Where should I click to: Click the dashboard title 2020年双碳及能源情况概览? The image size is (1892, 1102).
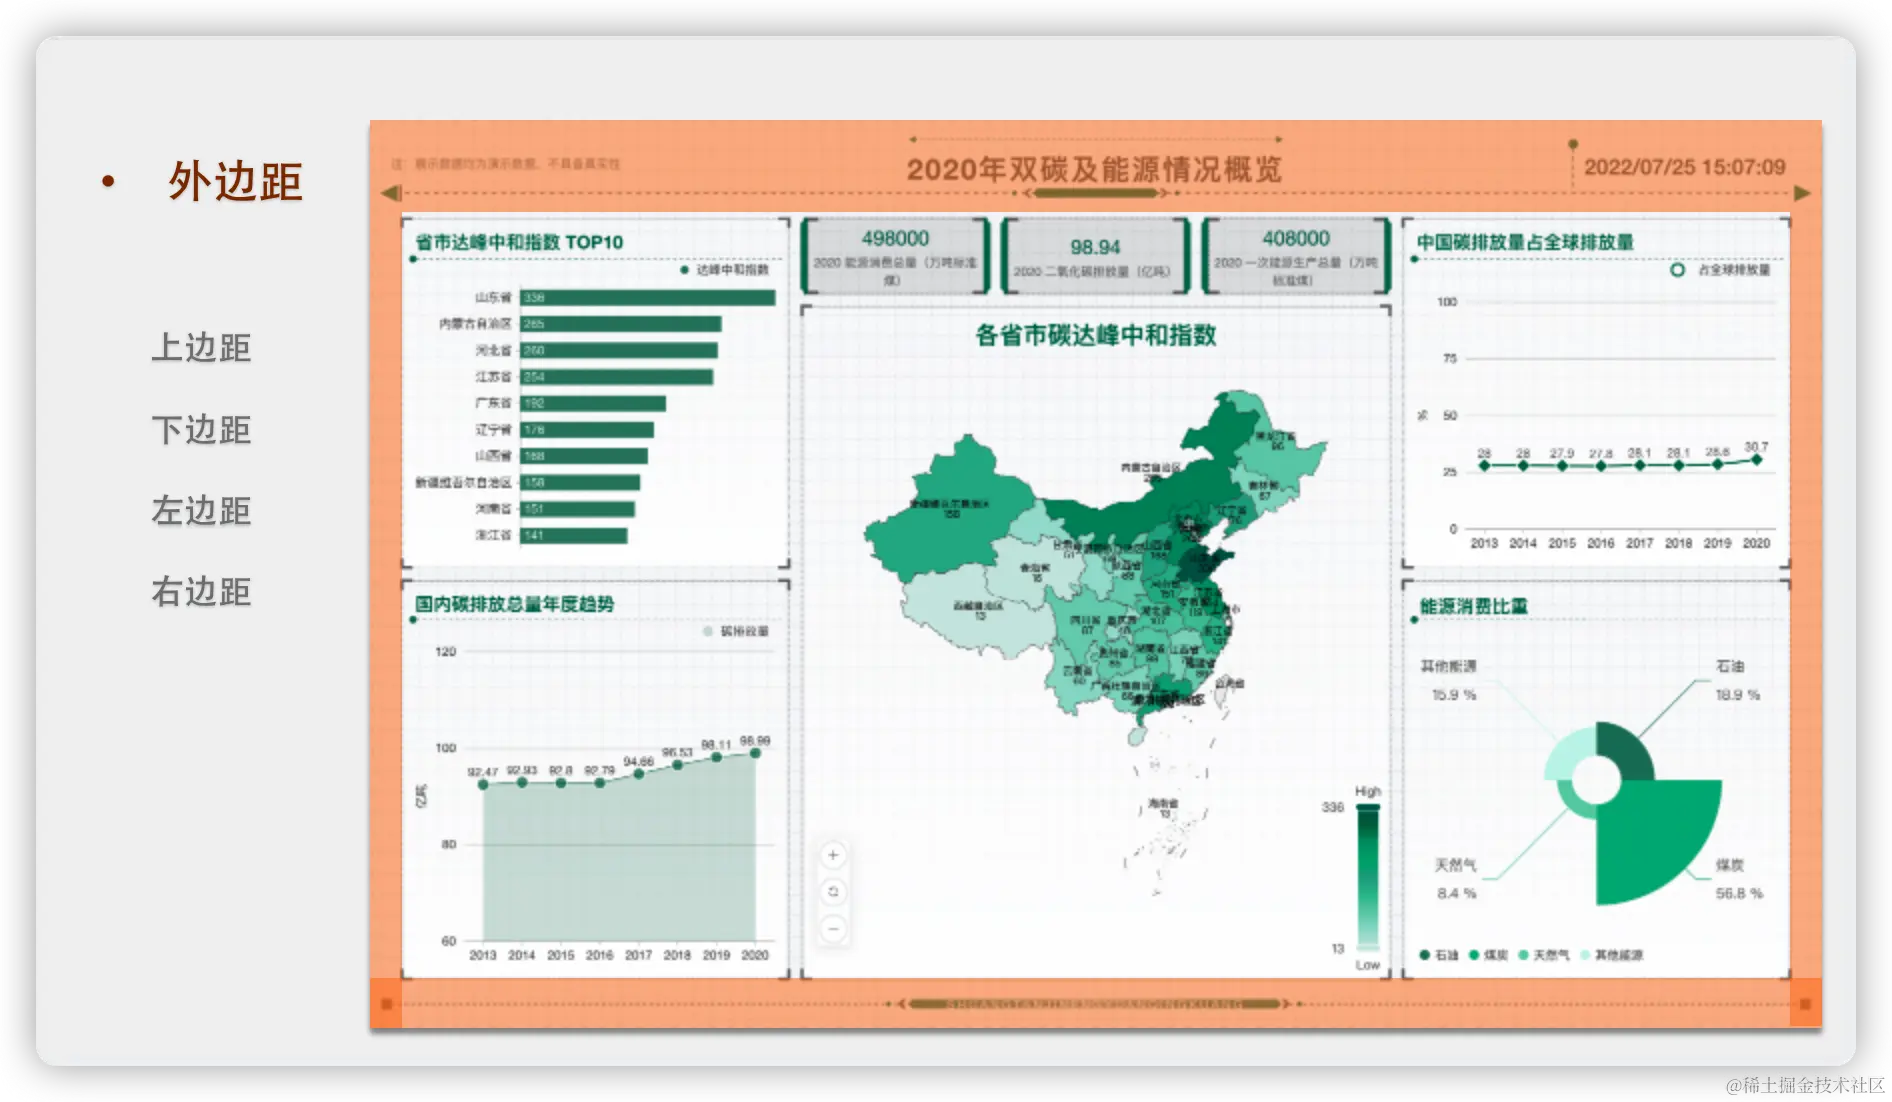pos(1097,169)
